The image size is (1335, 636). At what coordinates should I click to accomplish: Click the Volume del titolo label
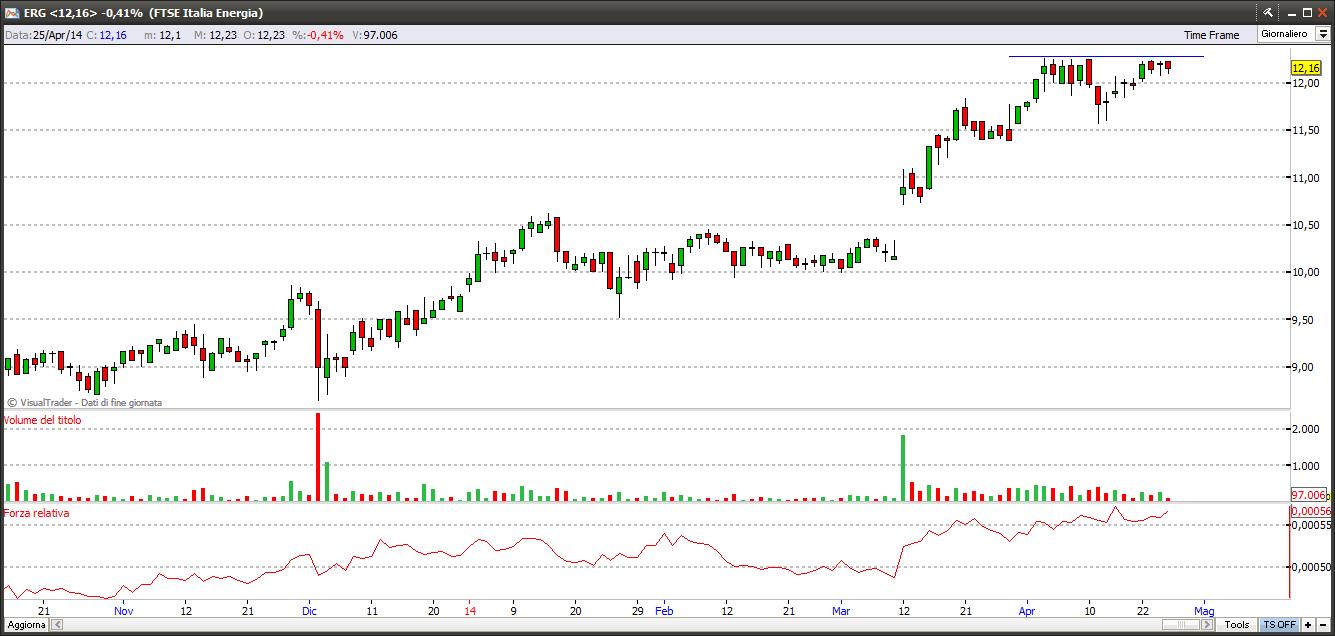43,420
